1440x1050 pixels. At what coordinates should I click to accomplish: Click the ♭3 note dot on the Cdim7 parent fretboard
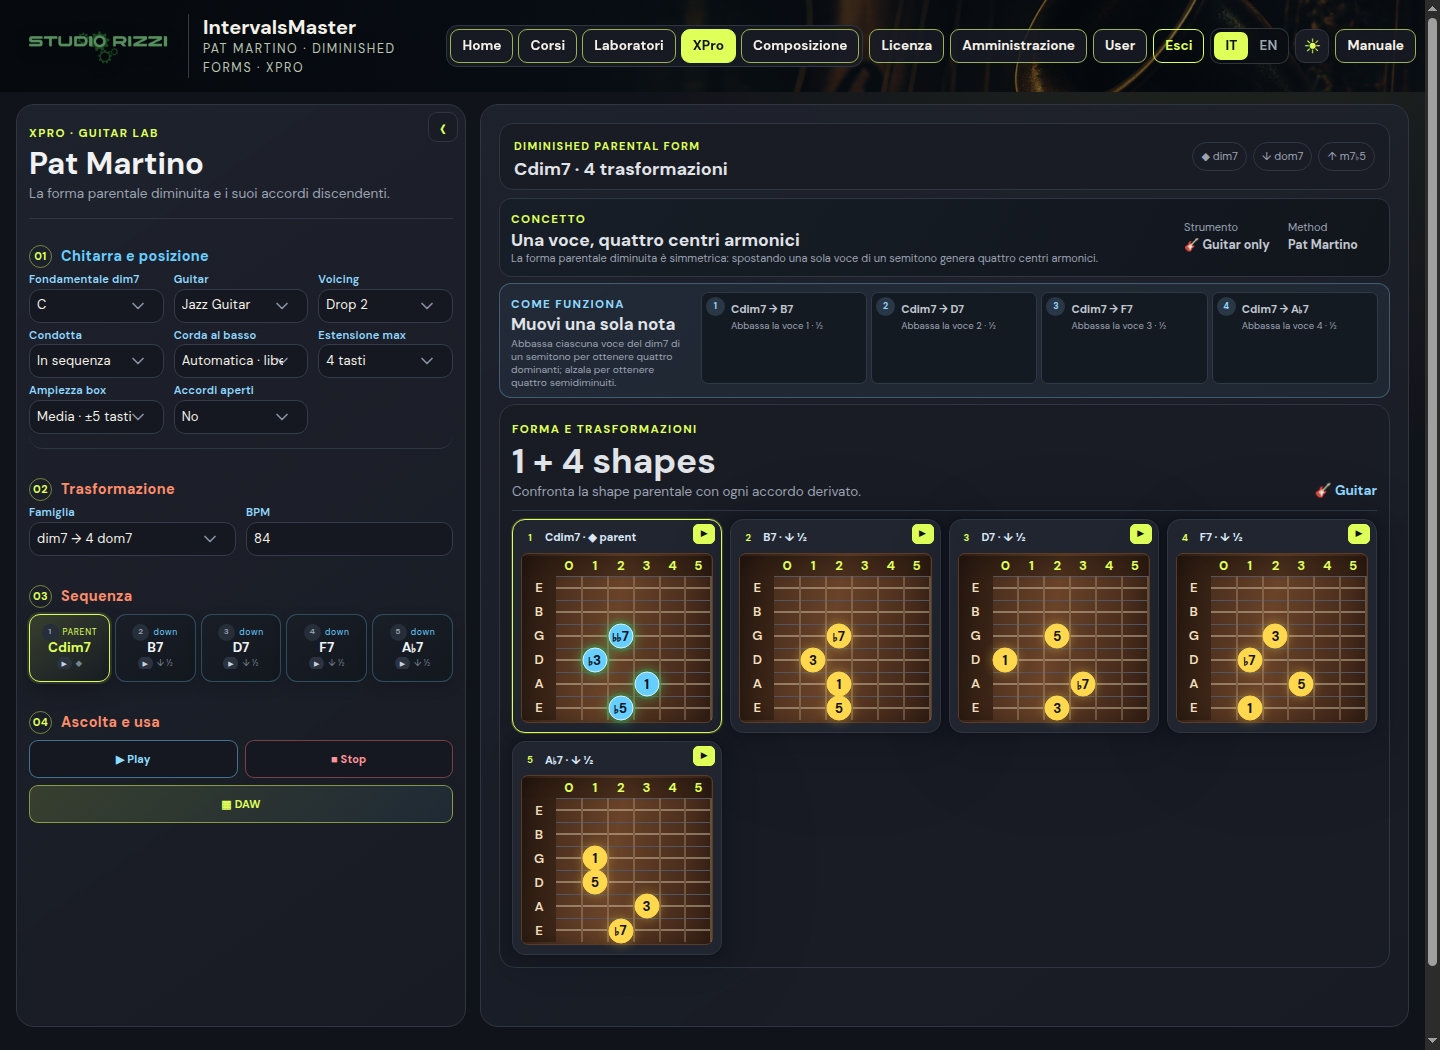point(595,660)
